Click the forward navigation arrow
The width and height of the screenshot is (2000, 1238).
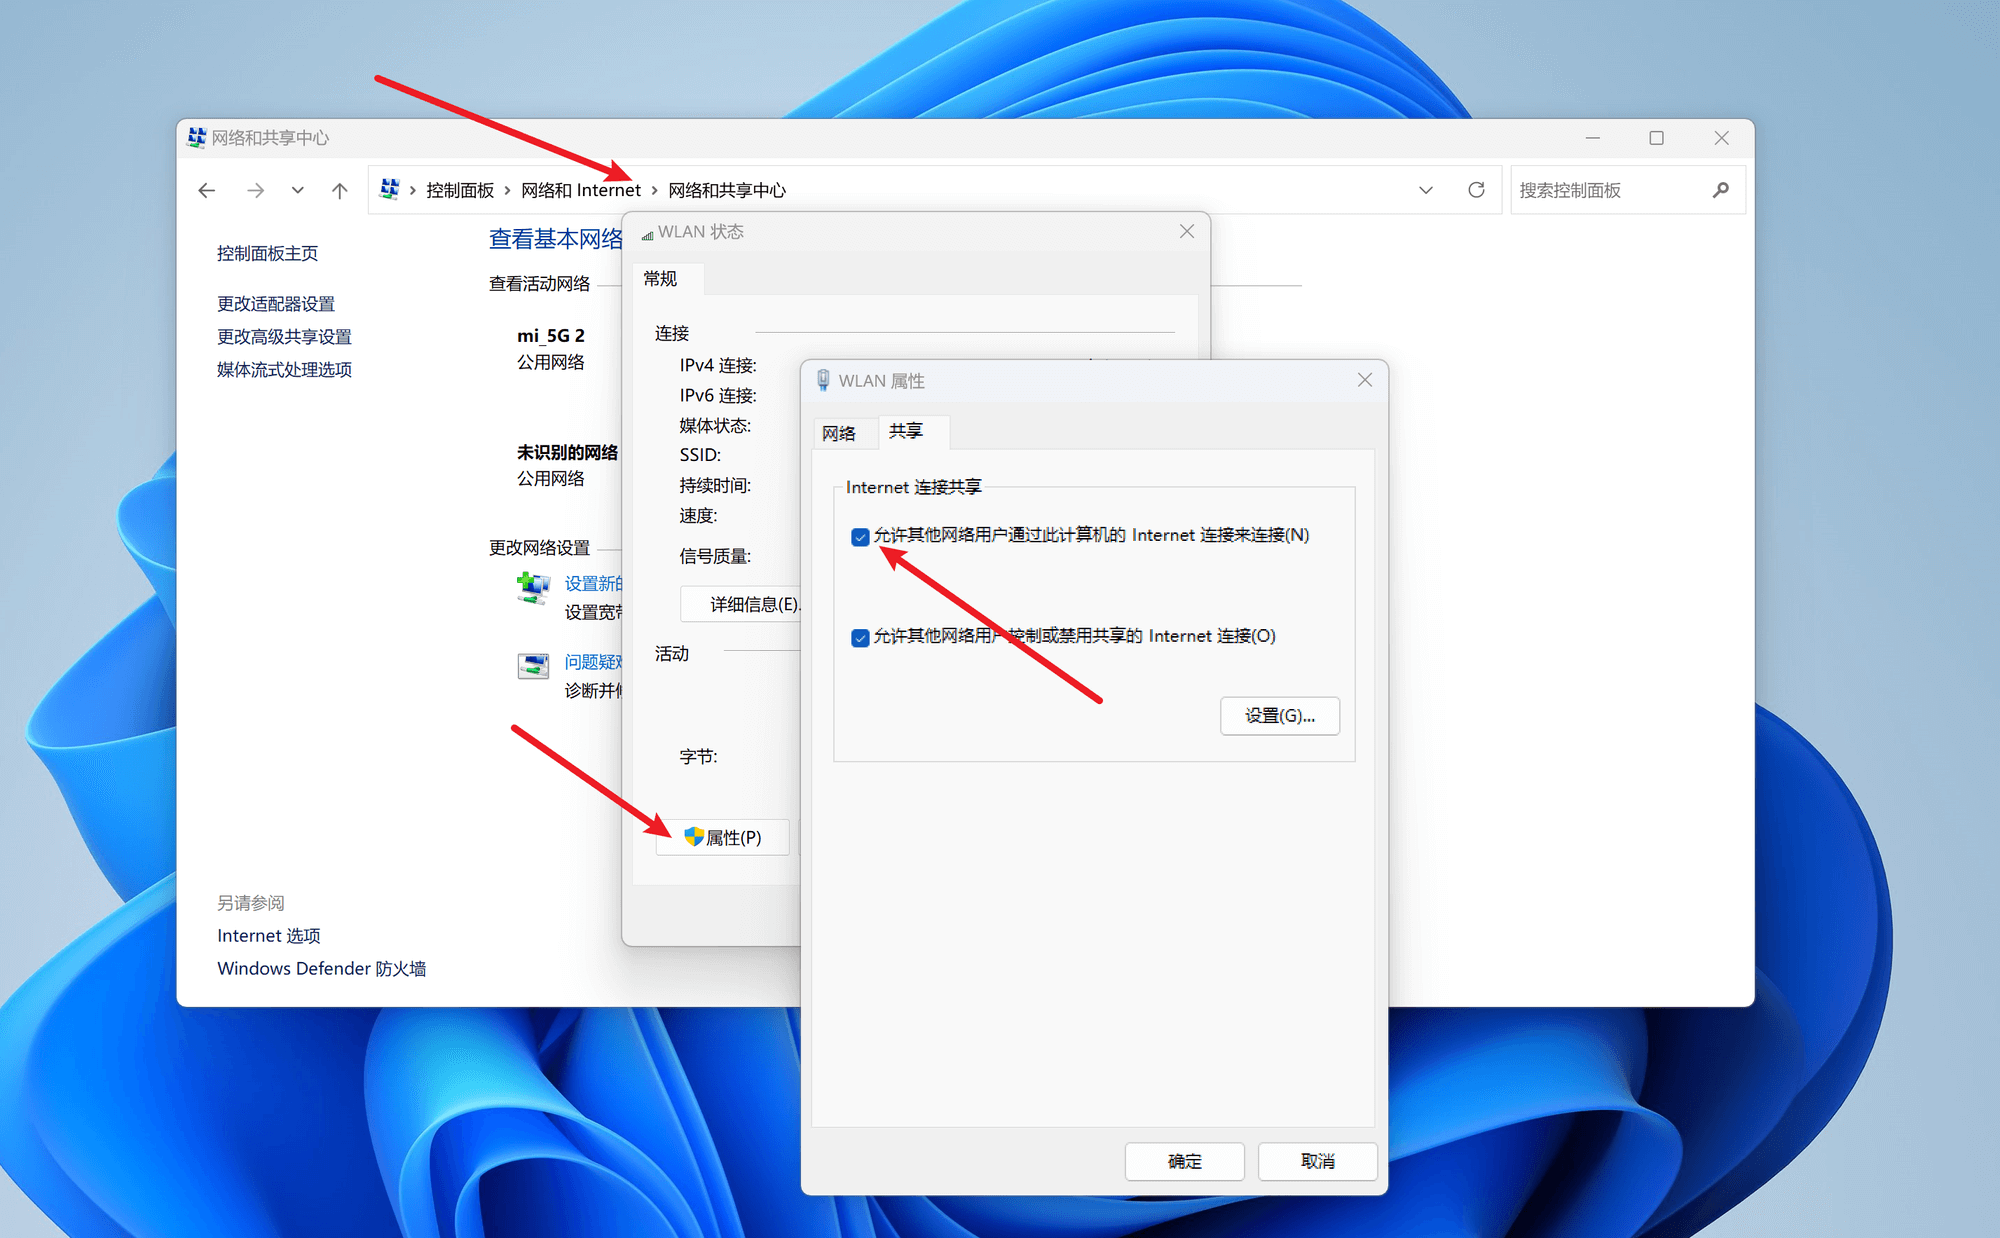(256, 189)
